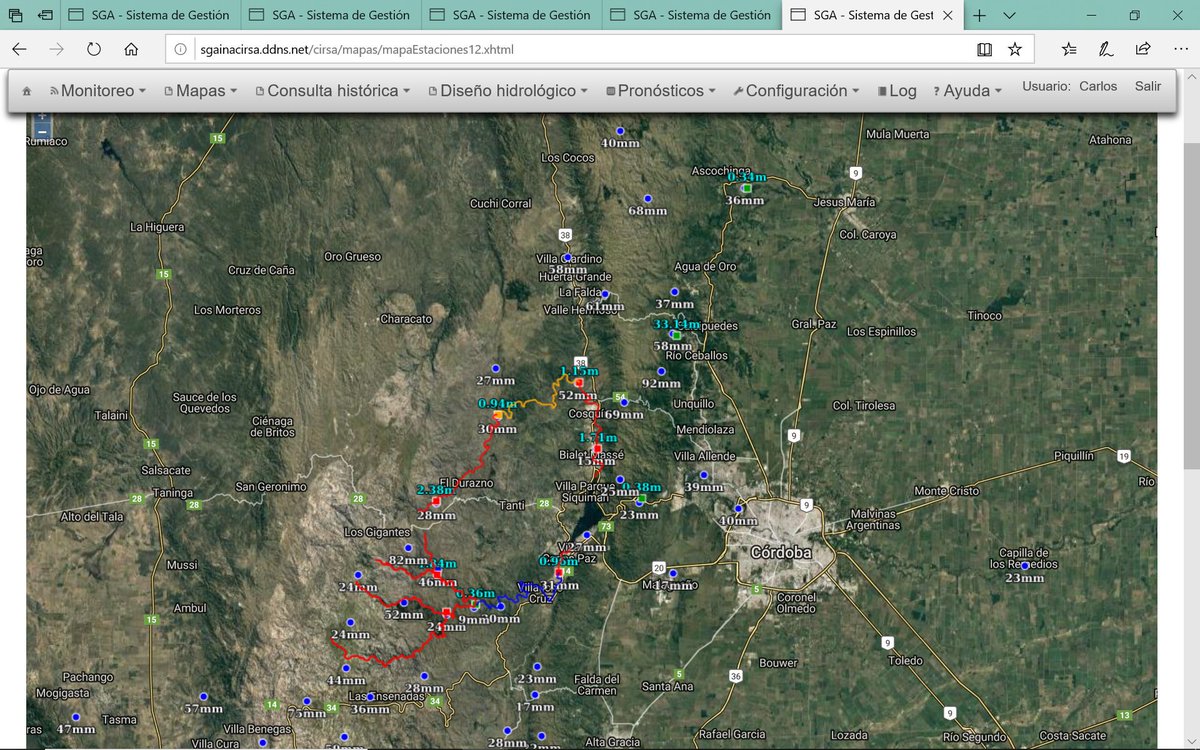Click the red station marker labeled 2.38m
Image resolution: width=1200 pixels, height=750 pixels.
tap(437, 501)
